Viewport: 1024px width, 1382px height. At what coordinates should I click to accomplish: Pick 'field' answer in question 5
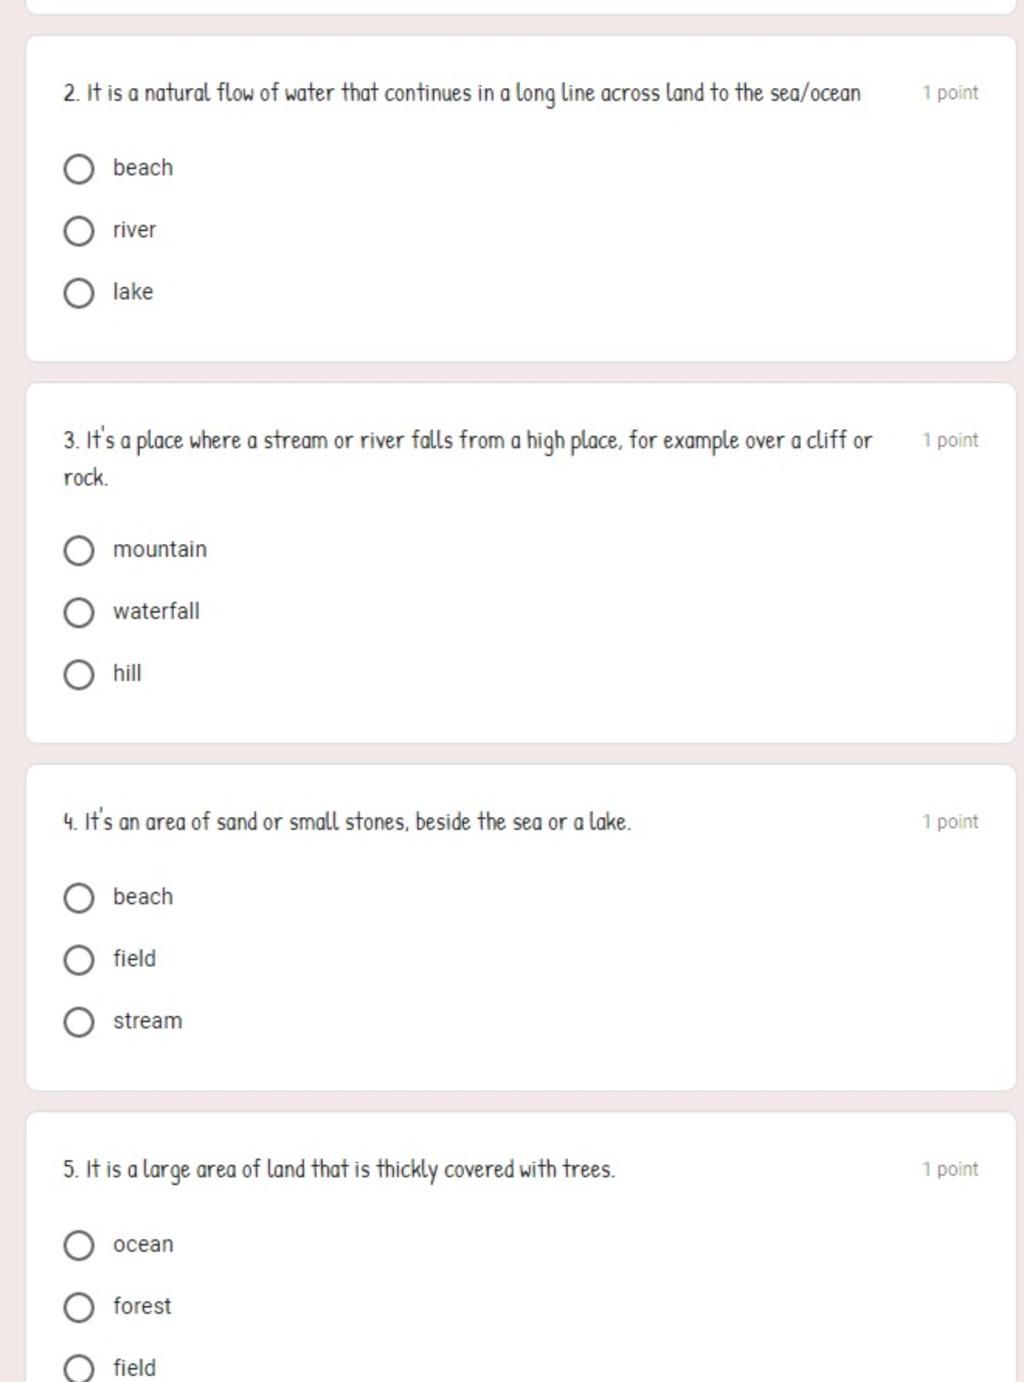click(79, 1368)
